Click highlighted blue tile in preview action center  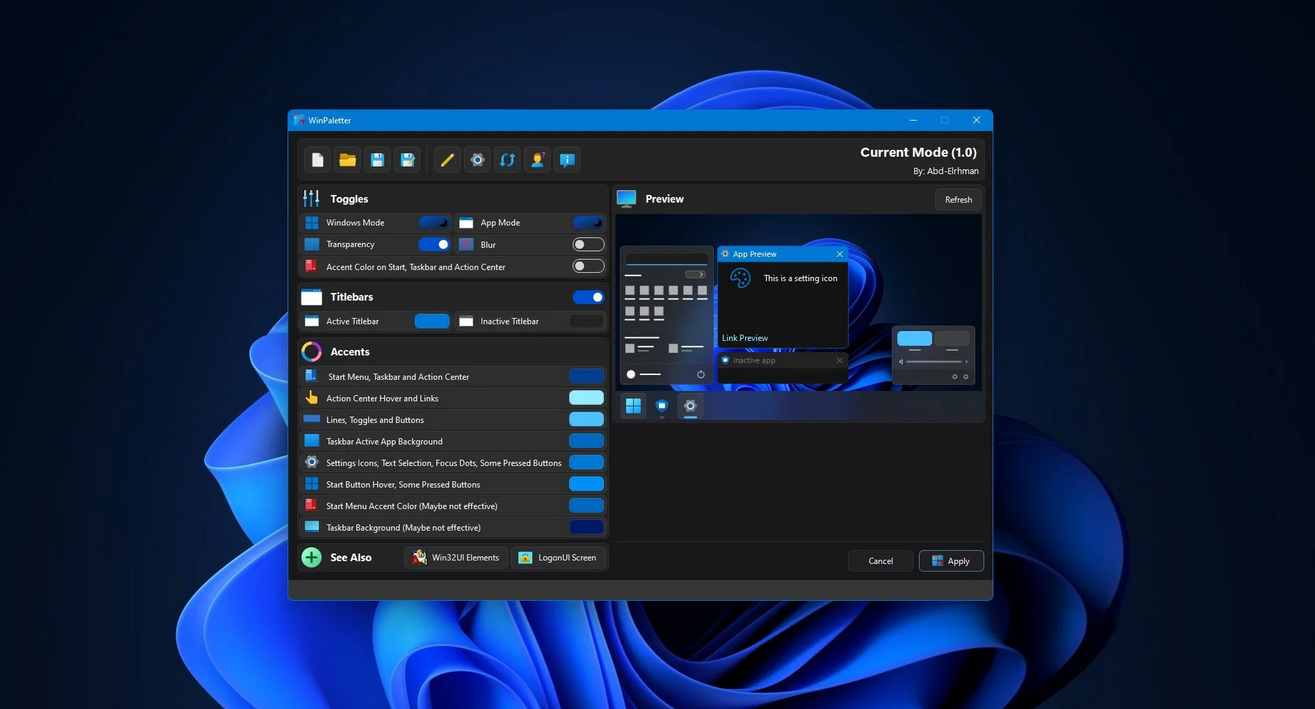914,338
